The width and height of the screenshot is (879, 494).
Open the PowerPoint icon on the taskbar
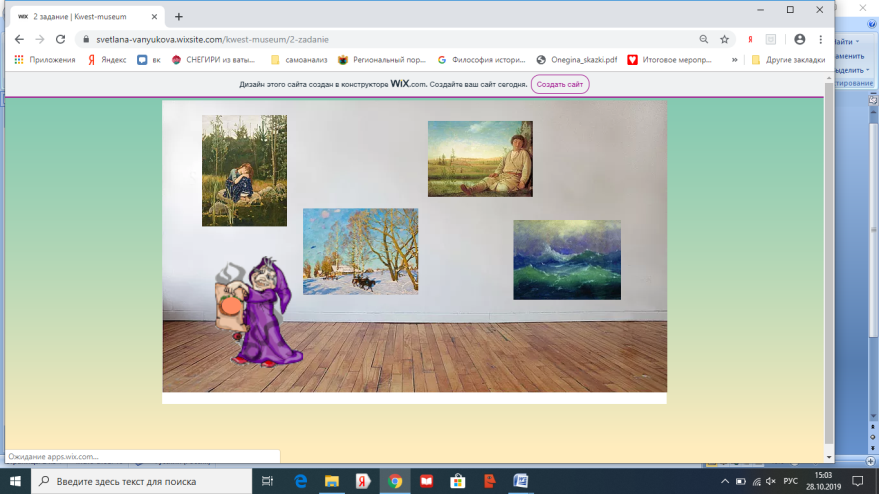489,481
